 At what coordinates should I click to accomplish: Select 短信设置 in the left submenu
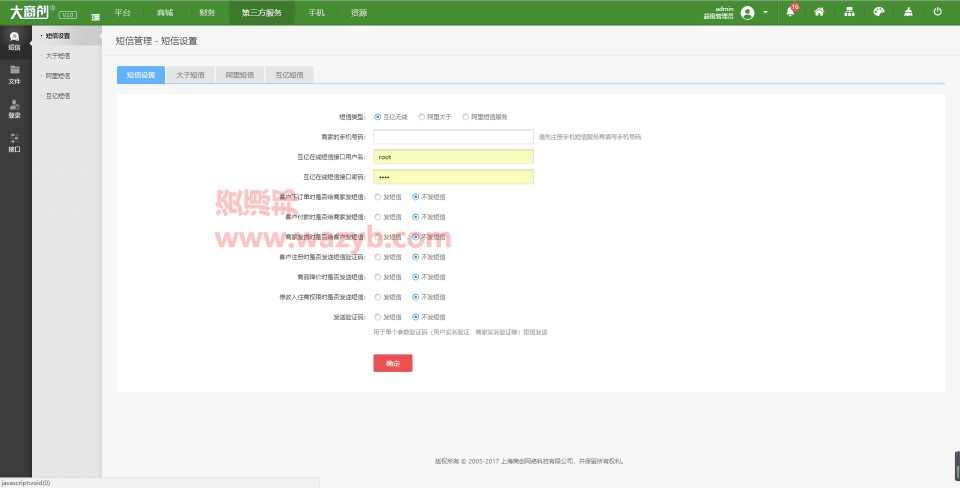point(58,36)
